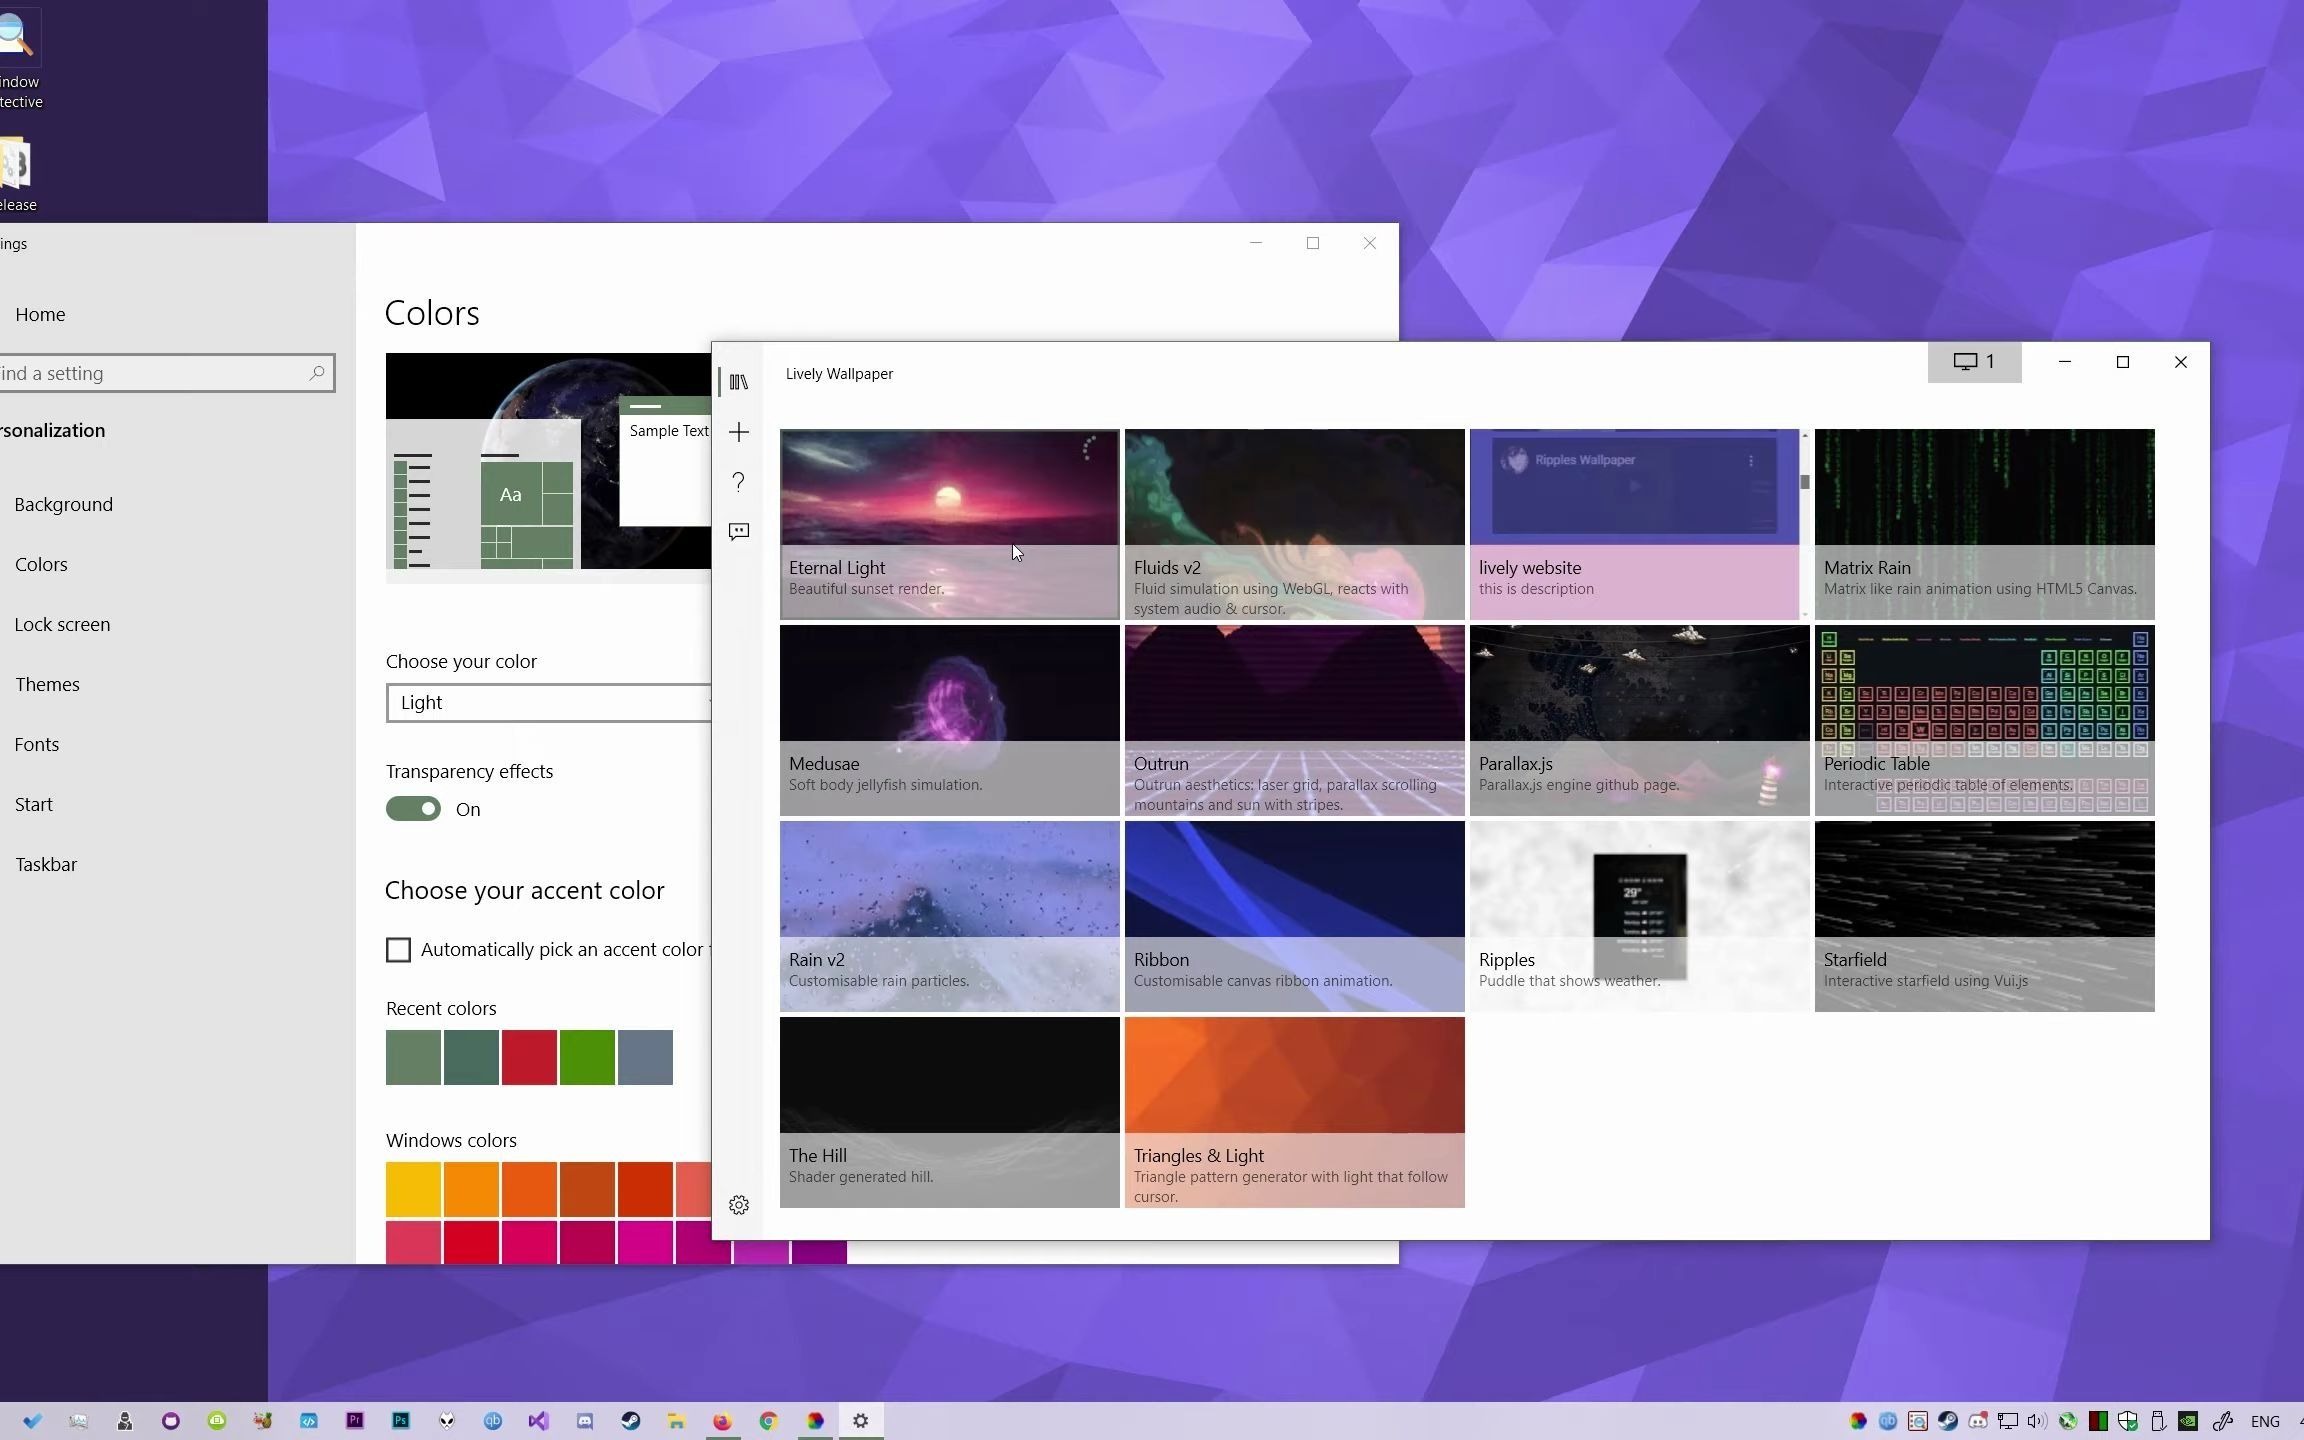
Task: Select Personalization menu item
Action: [x=51, y=428]
